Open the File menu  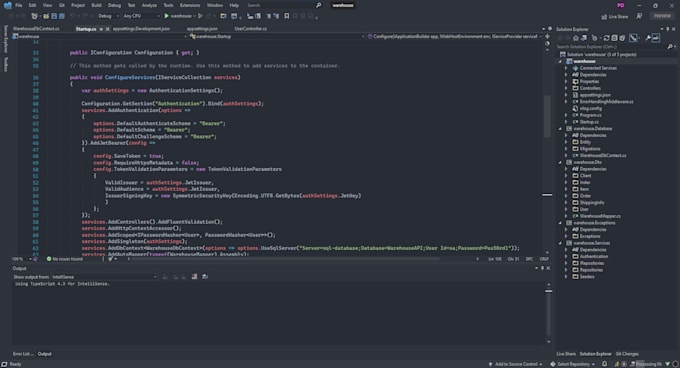click(x=19, y=5)
